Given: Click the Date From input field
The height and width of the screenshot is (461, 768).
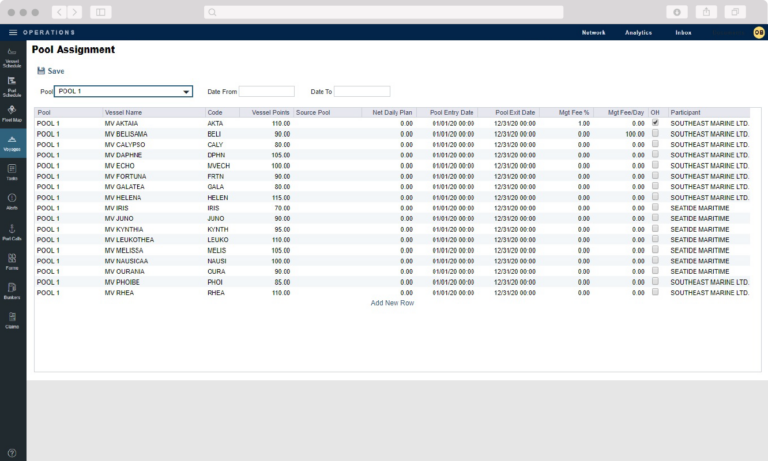Looking at the screenshot, I should tap(267, 91).
